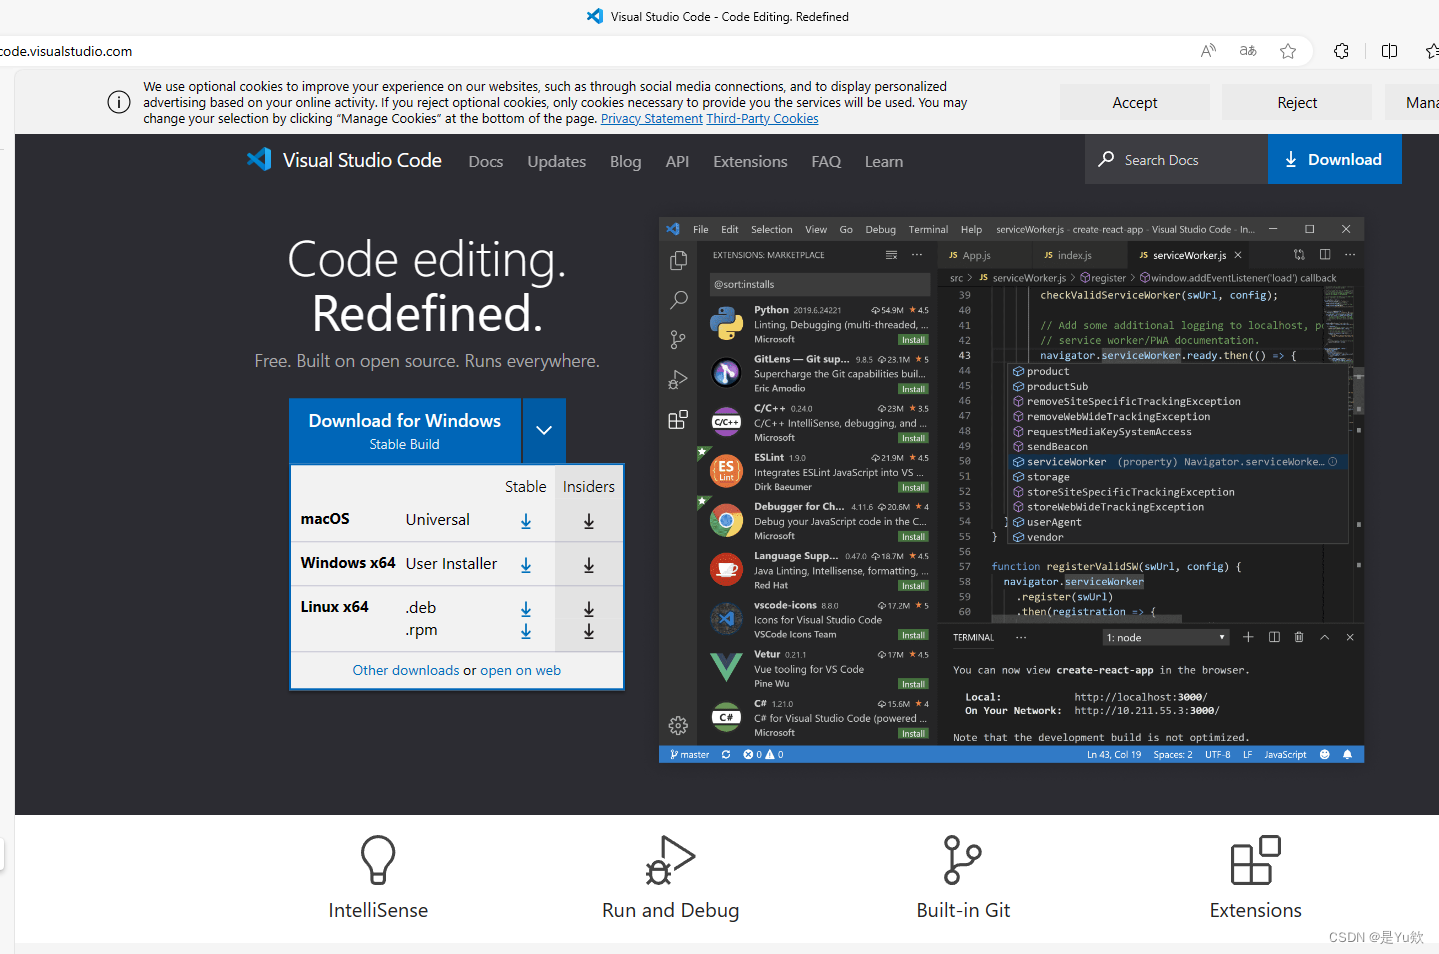Viewport: 1439px width, 954px height.
Task: Open Search icon in VS Code activity bar
Action: 678,299
